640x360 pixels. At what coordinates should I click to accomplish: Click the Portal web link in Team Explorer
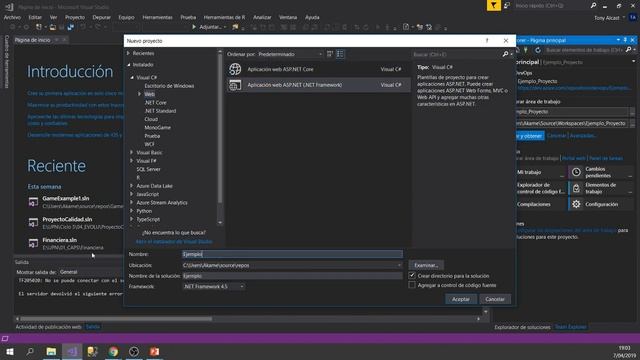573,158
